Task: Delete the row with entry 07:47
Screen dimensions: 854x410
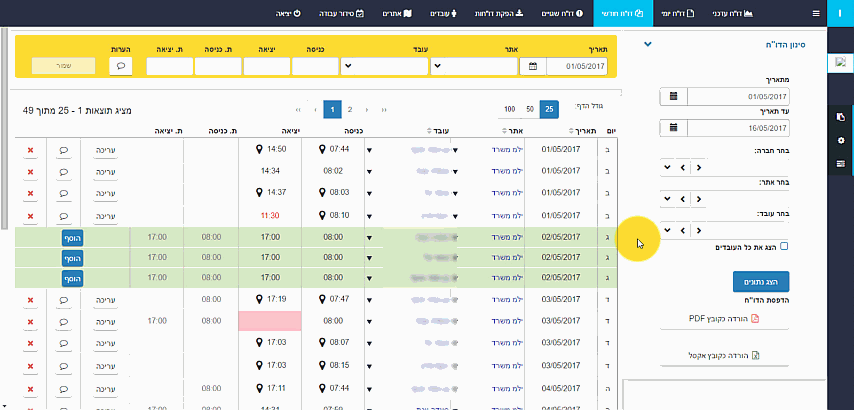Action: (x=30, y=300)
